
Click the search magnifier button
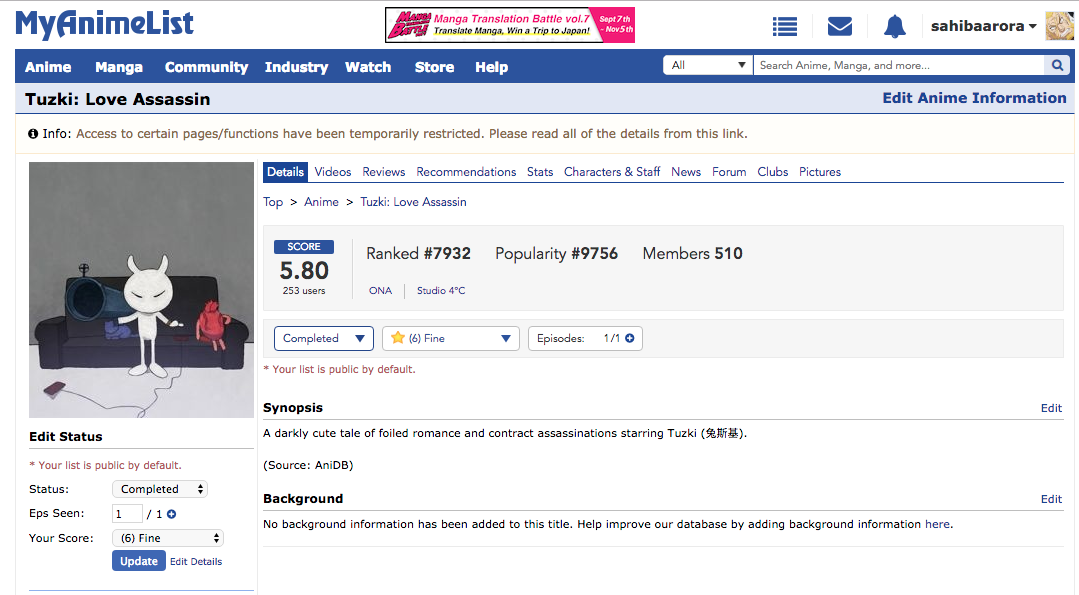coord(1056,66)
